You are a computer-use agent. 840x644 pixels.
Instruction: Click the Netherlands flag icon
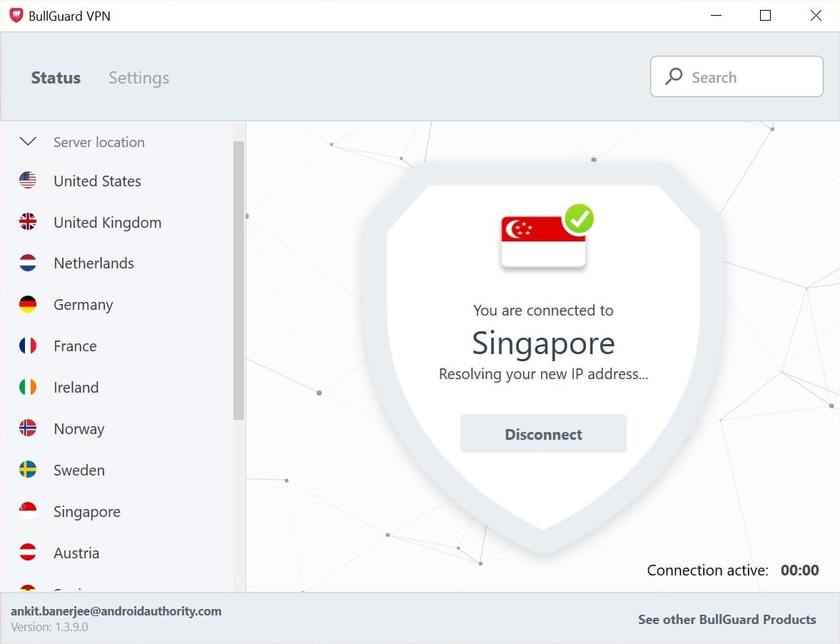pyautogui.click(x=28, y=263)
